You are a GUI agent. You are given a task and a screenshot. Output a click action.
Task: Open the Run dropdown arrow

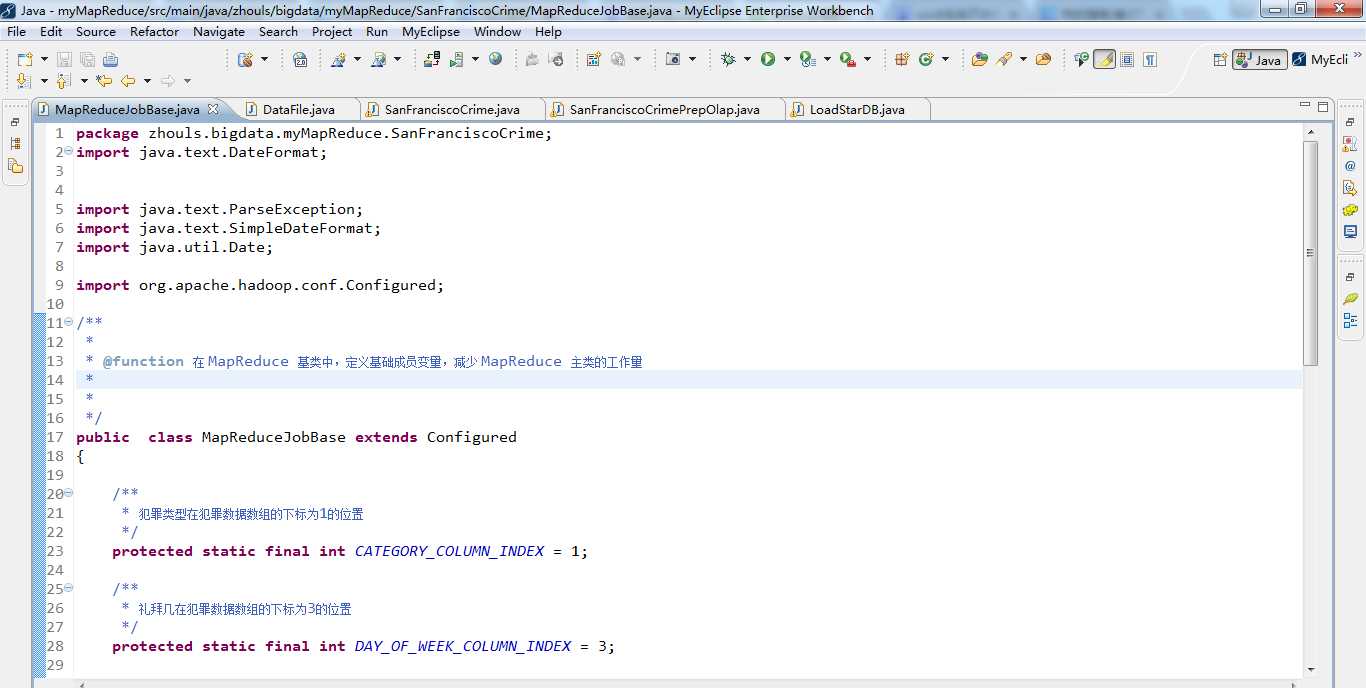coord(787,59)
